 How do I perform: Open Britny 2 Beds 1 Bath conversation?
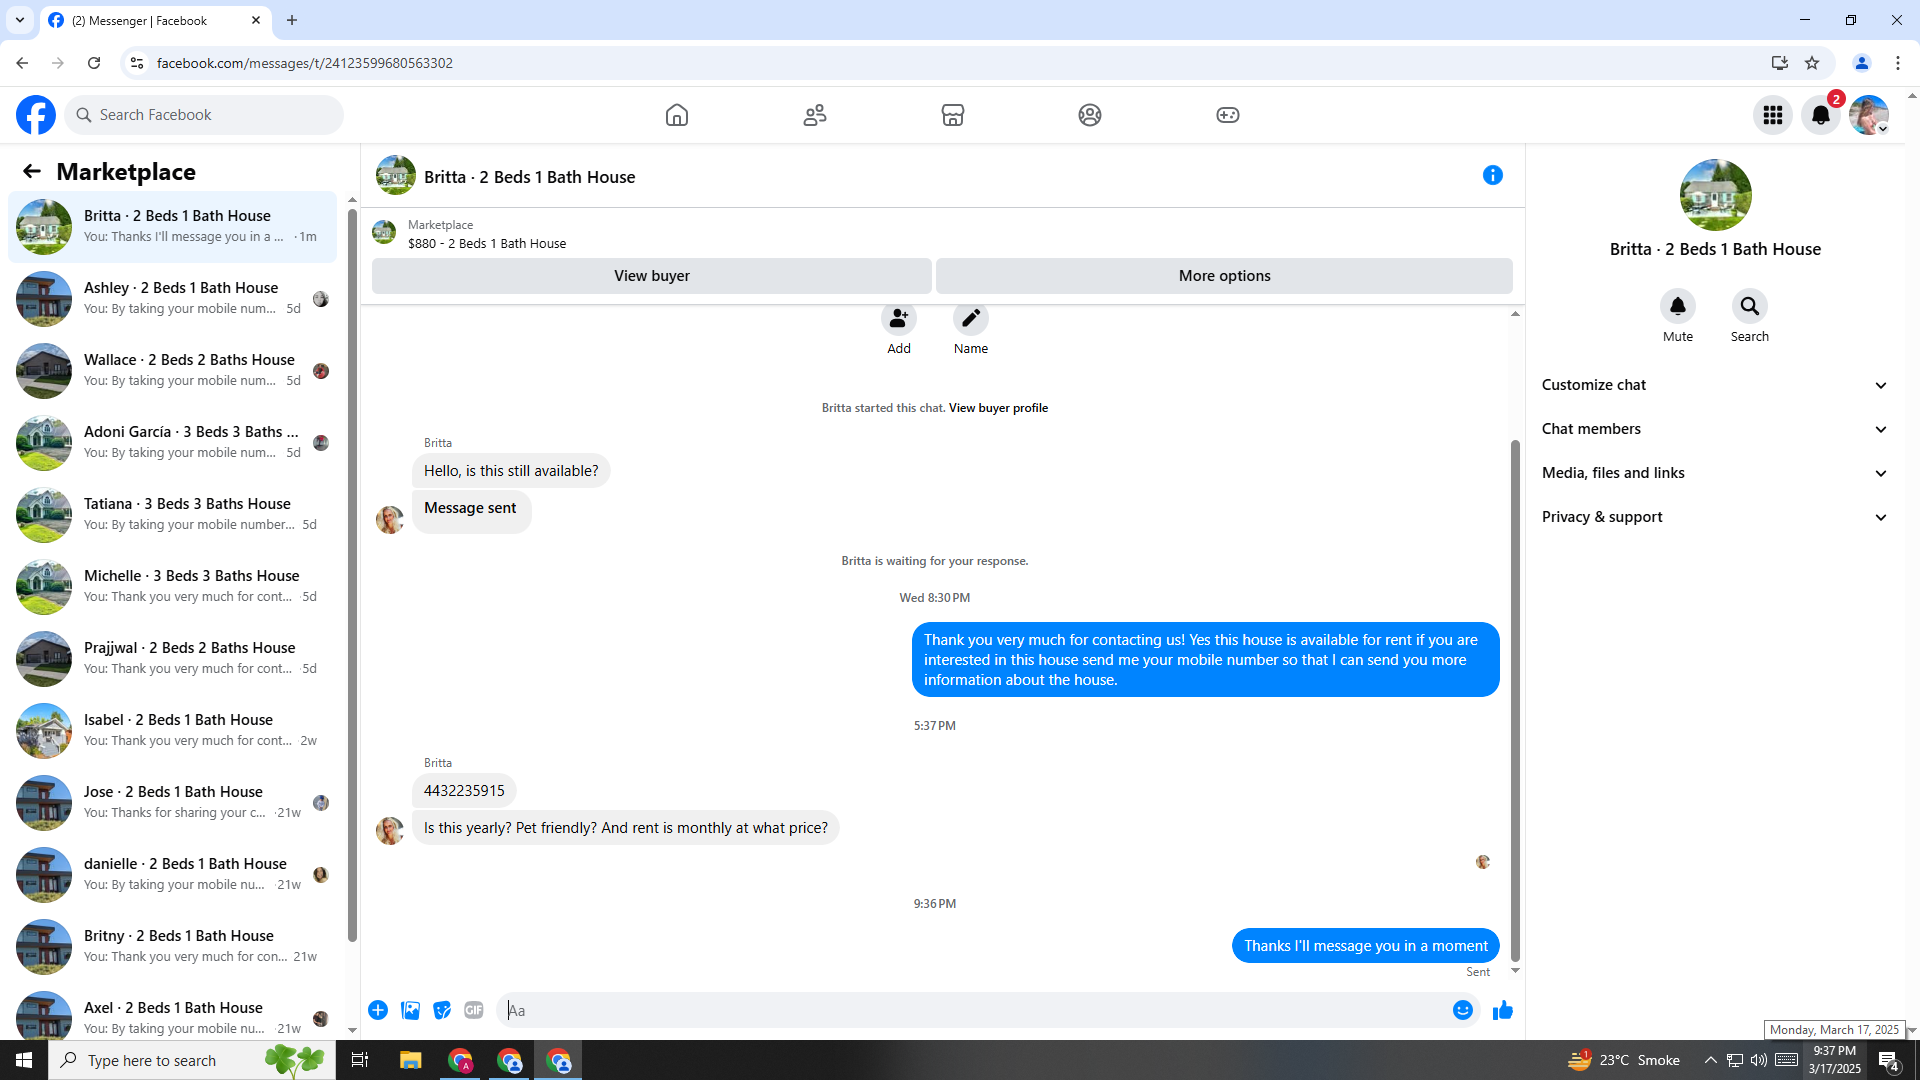(x=173, y=947)
